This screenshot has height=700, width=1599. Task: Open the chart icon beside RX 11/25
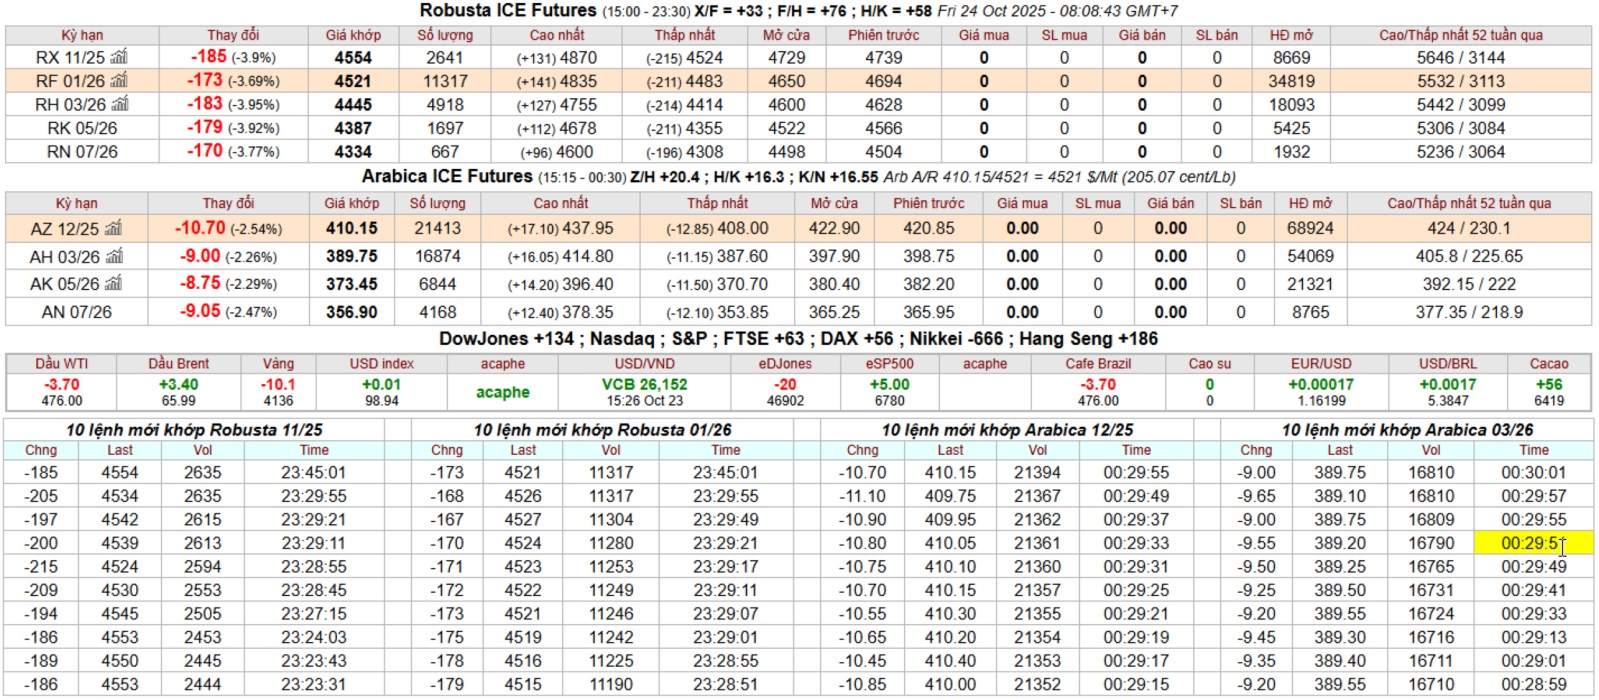point(119,57)
